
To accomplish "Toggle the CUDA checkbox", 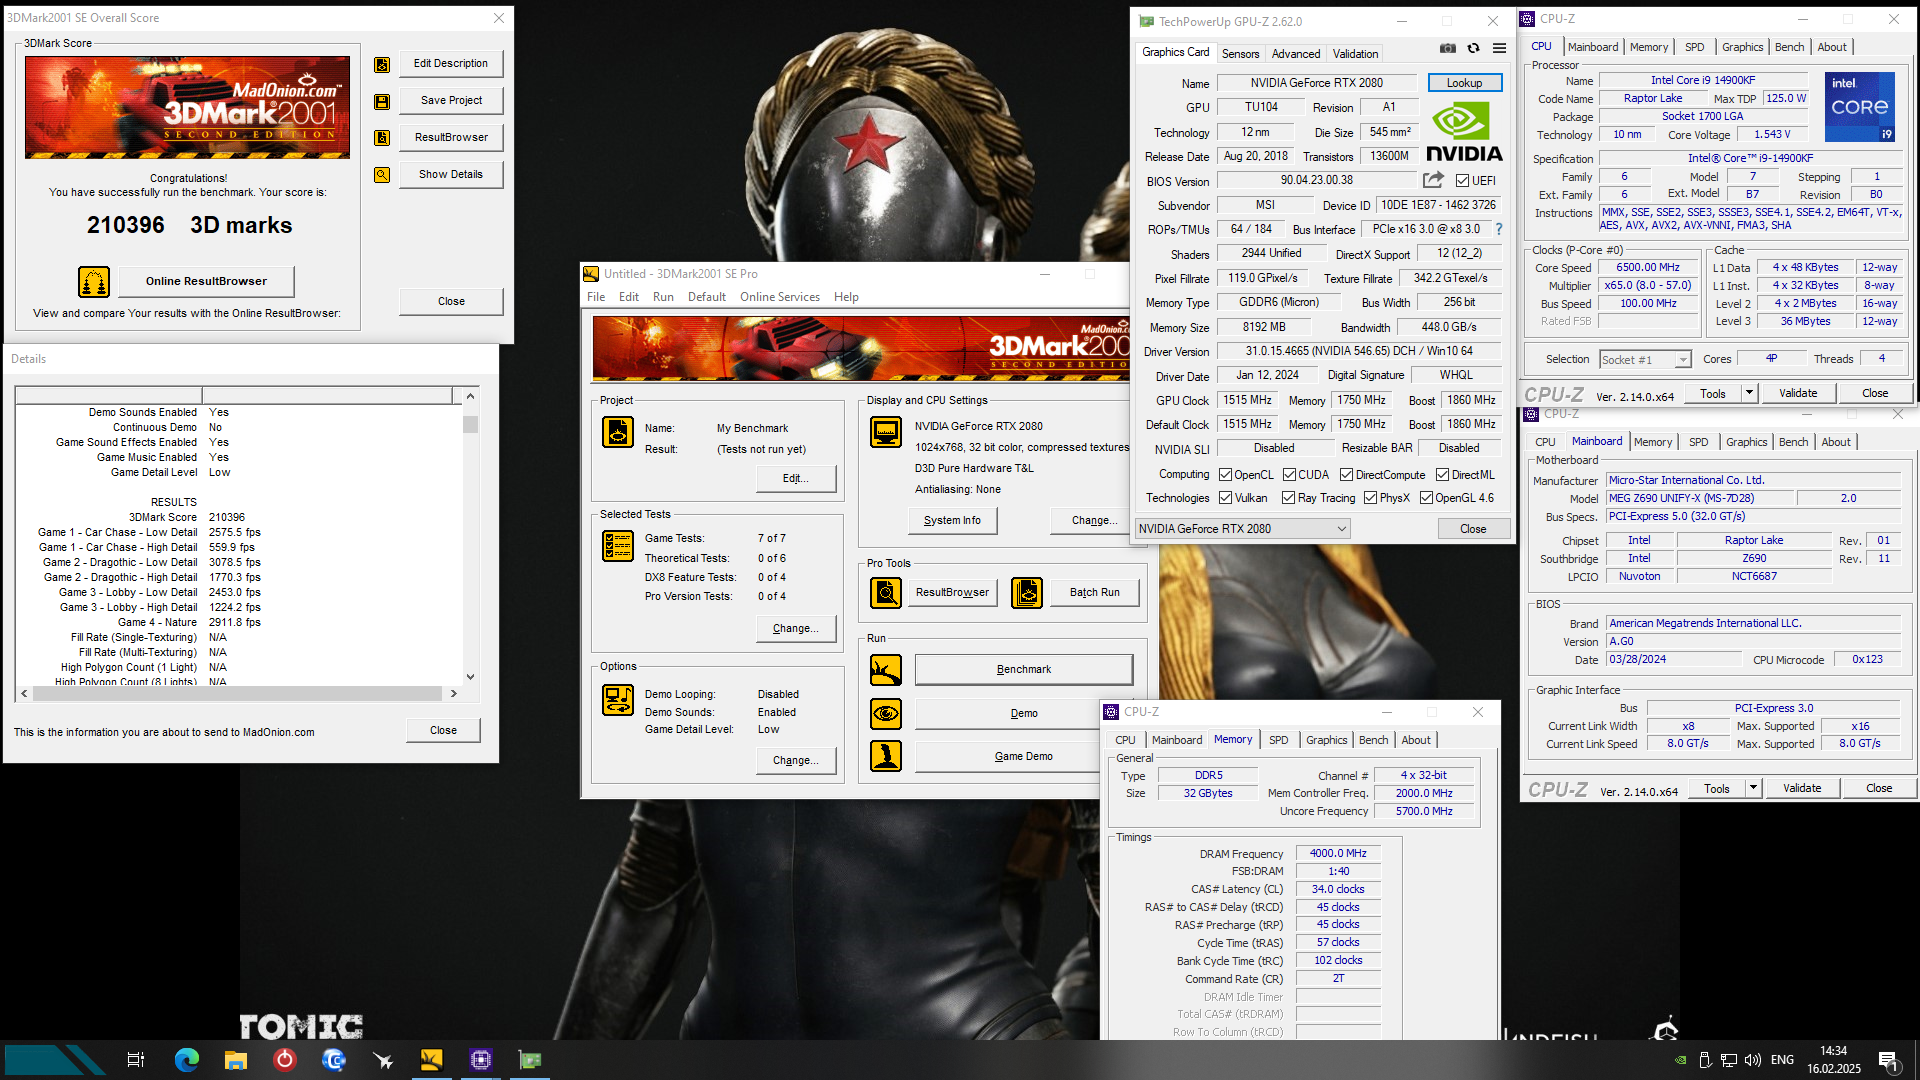I will pos(1290,475).
